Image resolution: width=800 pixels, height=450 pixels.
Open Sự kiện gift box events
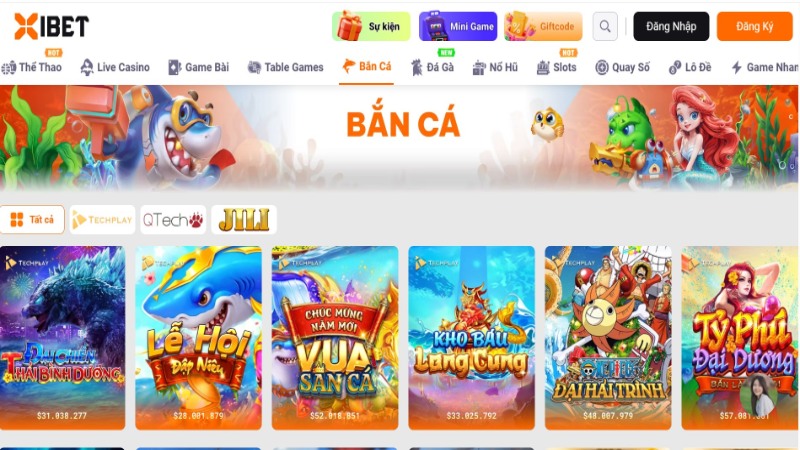coord(371,26)
